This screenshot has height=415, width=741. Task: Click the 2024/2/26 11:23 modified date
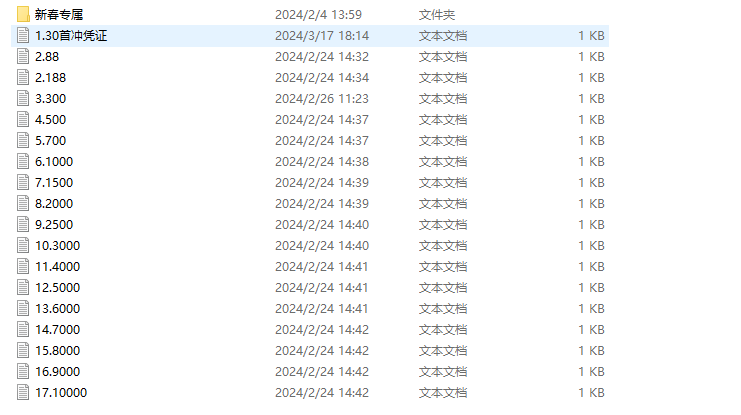[322, 98]
